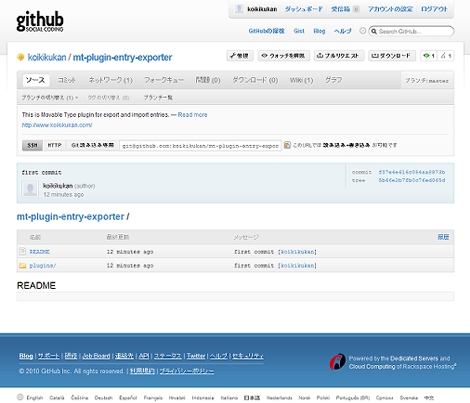
Task: Click the ウォッチを解除 button
Action: [x=284, y=56]
